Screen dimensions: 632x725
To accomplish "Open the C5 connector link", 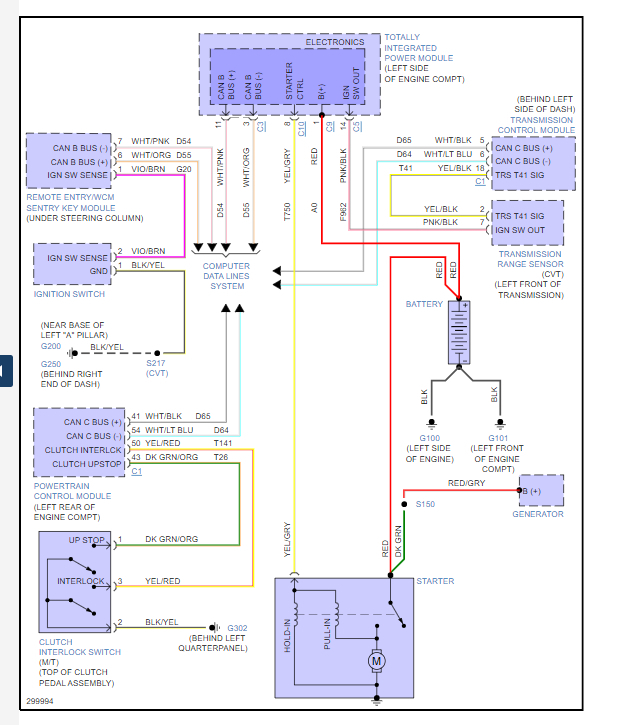I will point(357,127).
